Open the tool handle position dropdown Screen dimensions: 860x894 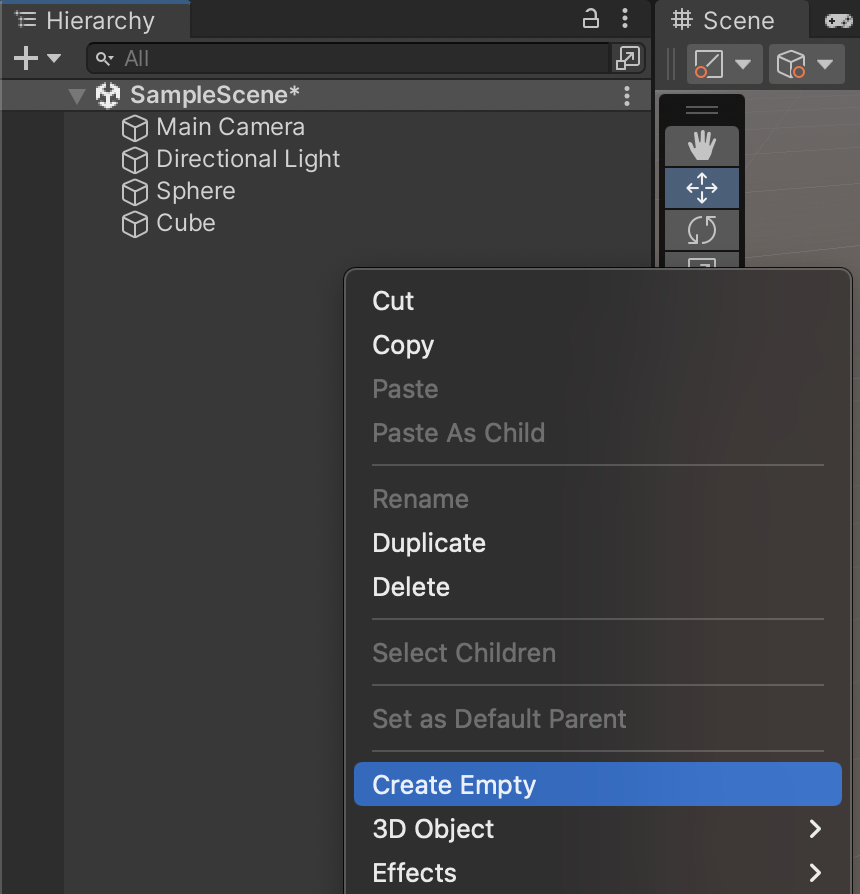point(724,64)
